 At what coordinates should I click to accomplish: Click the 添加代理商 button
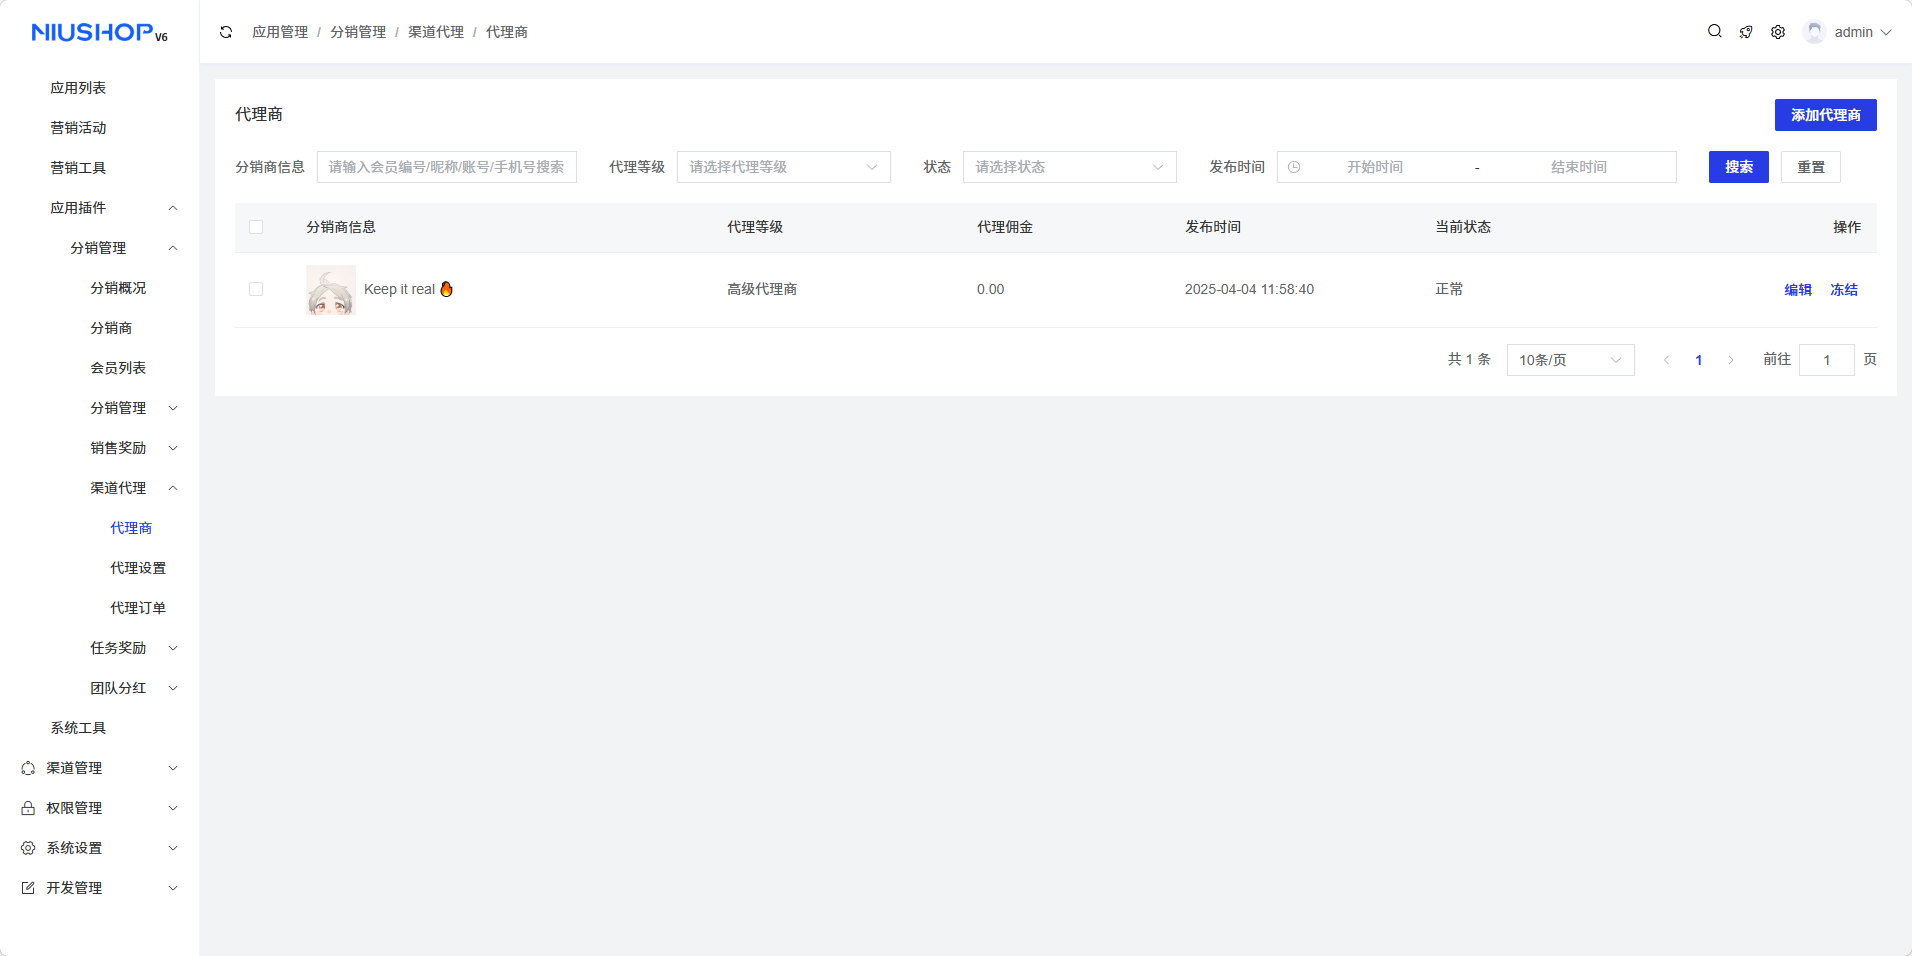pos(1825,115)
